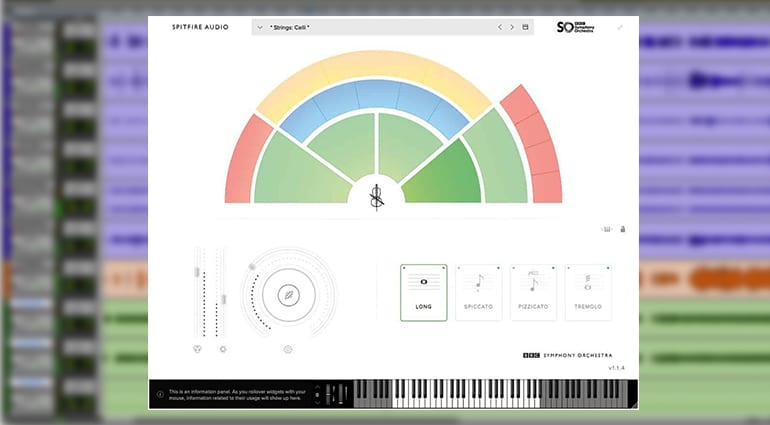Select the bottom red segment on the right
This screenshot has width=770, height=425.
(547, 187)
